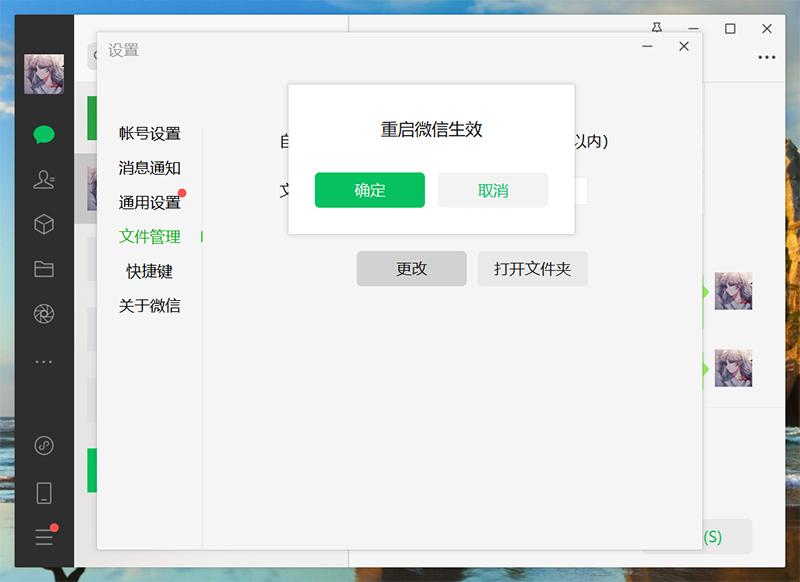Confirm restart with 确定 button
800x582 pixels.
tap(370, 190)
